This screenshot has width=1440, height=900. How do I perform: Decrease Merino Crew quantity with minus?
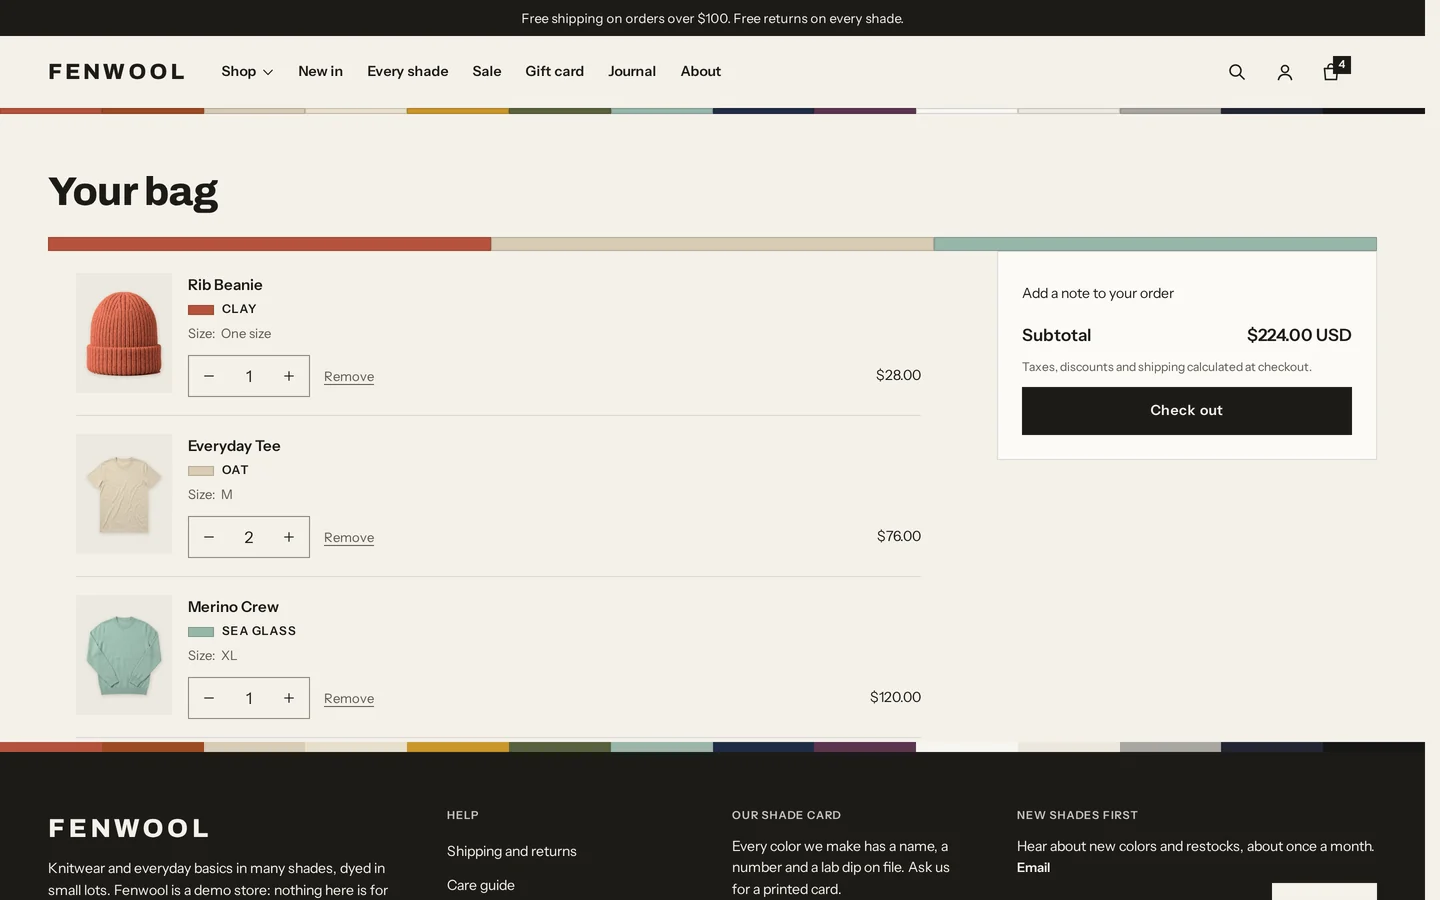209,698
